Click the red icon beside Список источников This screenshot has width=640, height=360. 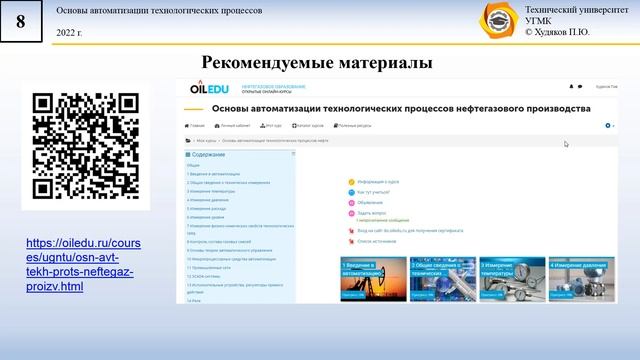click(351, 242)
